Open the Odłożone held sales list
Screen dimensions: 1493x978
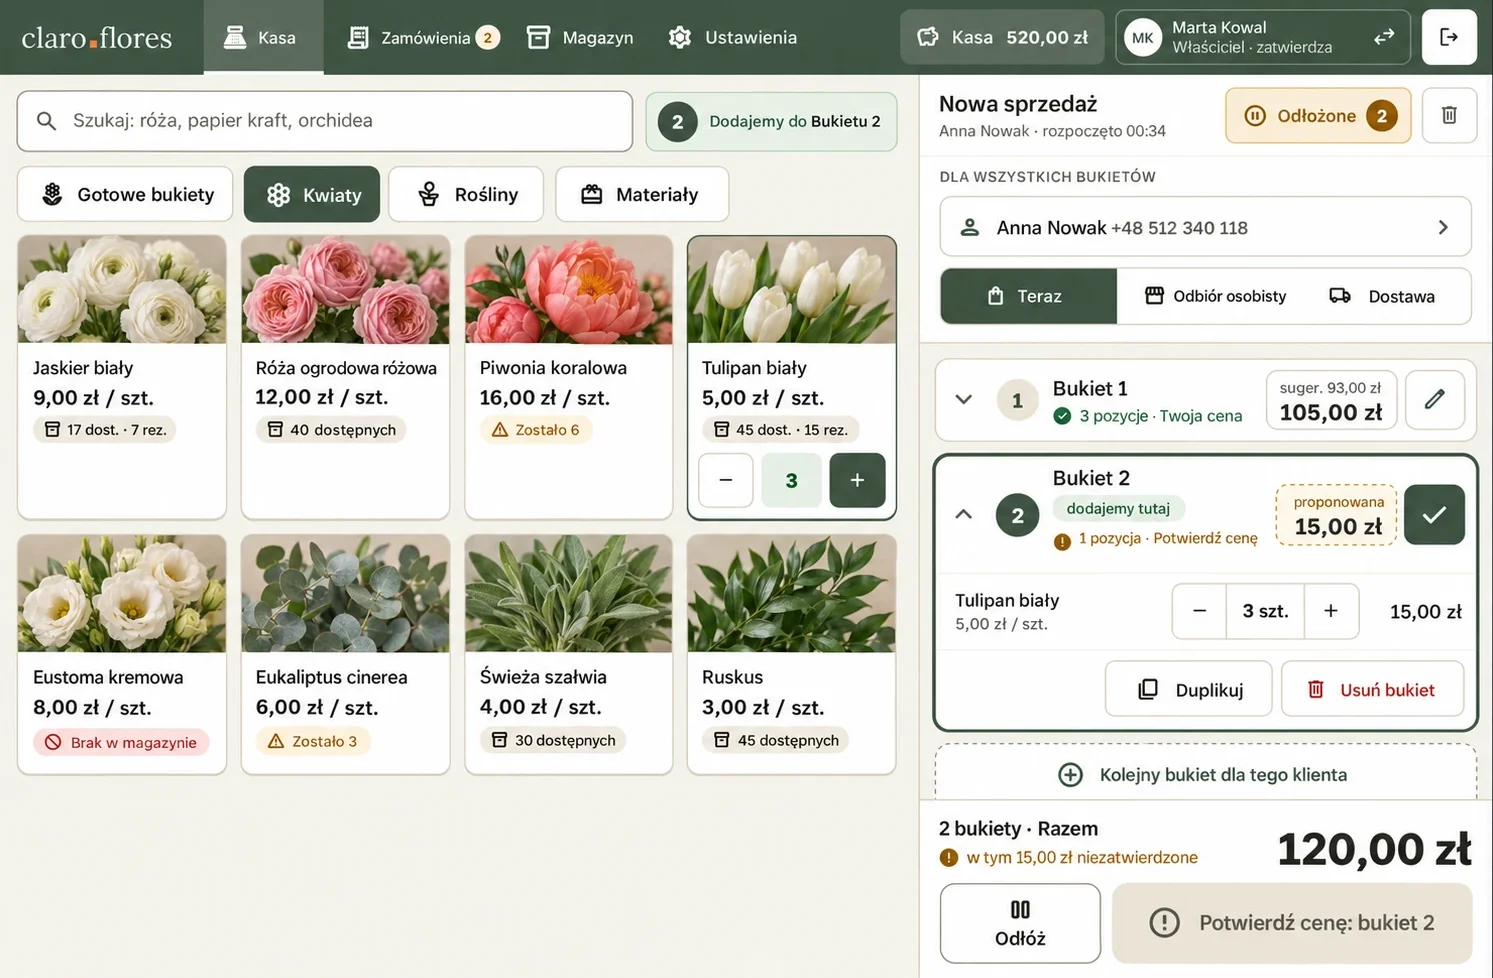[x=1318, y=115]
